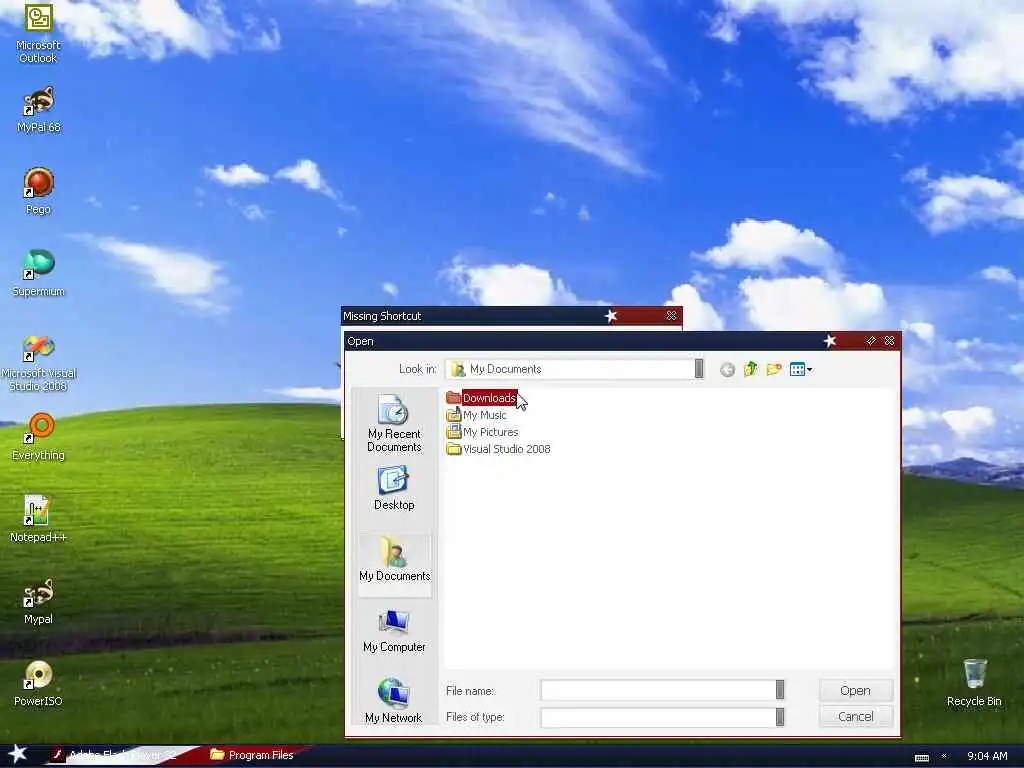Open the View Menu icon dropdown
Image resolution: width=1024 pixels, height=768 pixels.
pos(801,370)
